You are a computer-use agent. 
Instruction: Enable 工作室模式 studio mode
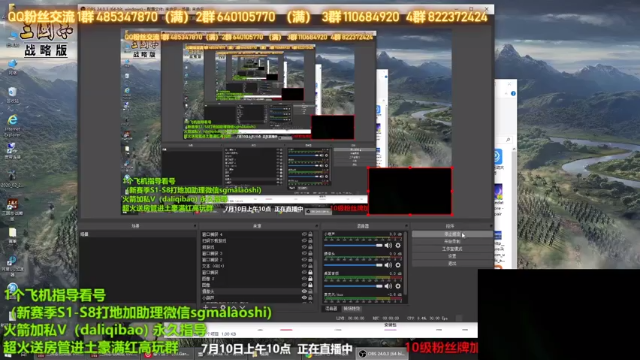click(x=452, y=249)
